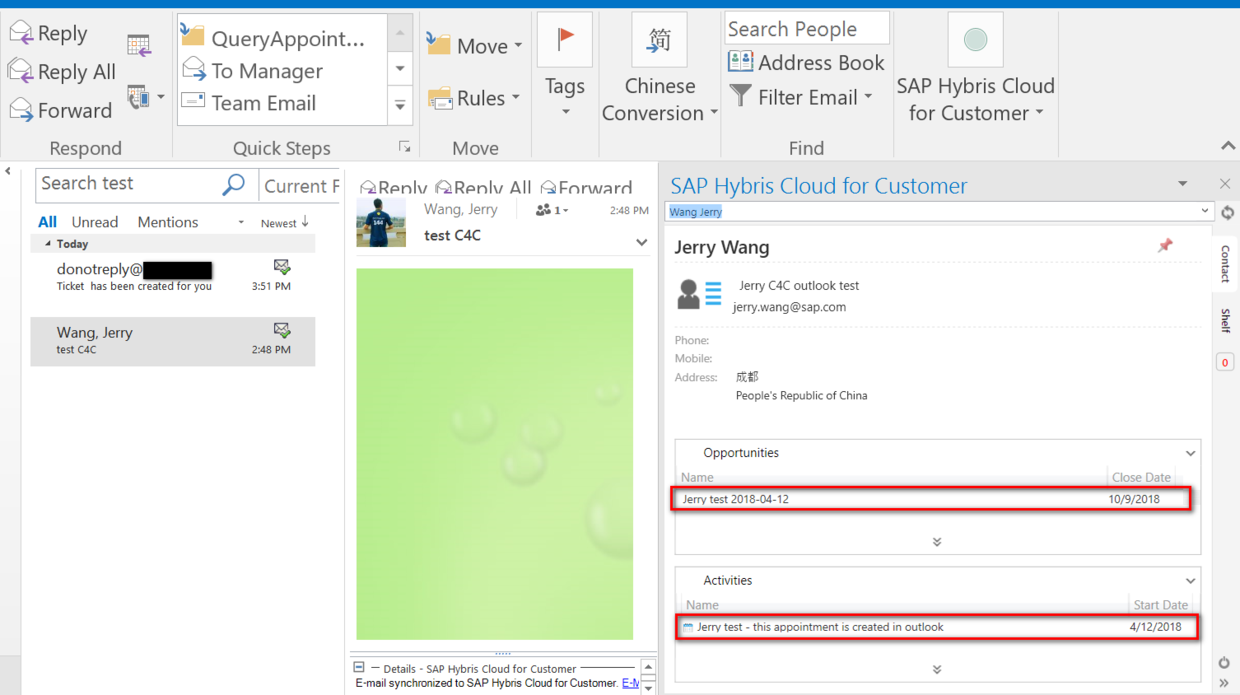Click the Search test mailbox field
Viewport: 1240px width, 695px height.
coord(128,184)
